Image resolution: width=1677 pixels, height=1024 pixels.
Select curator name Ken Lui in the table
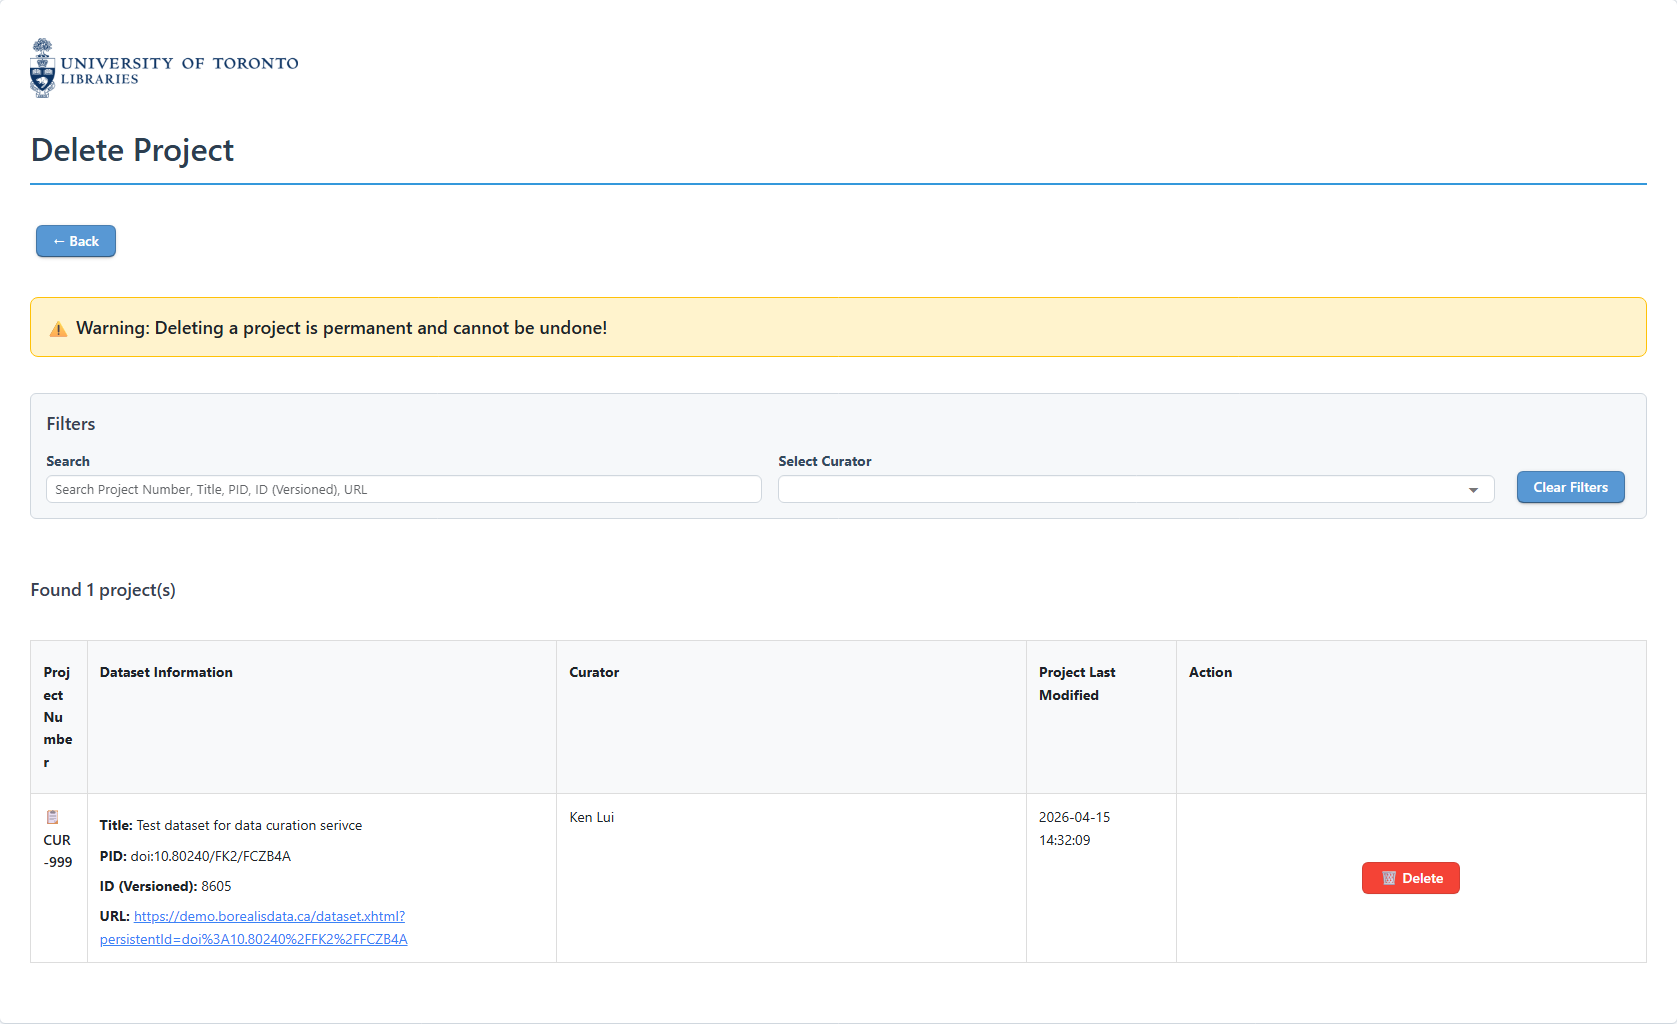click(591, 817)
